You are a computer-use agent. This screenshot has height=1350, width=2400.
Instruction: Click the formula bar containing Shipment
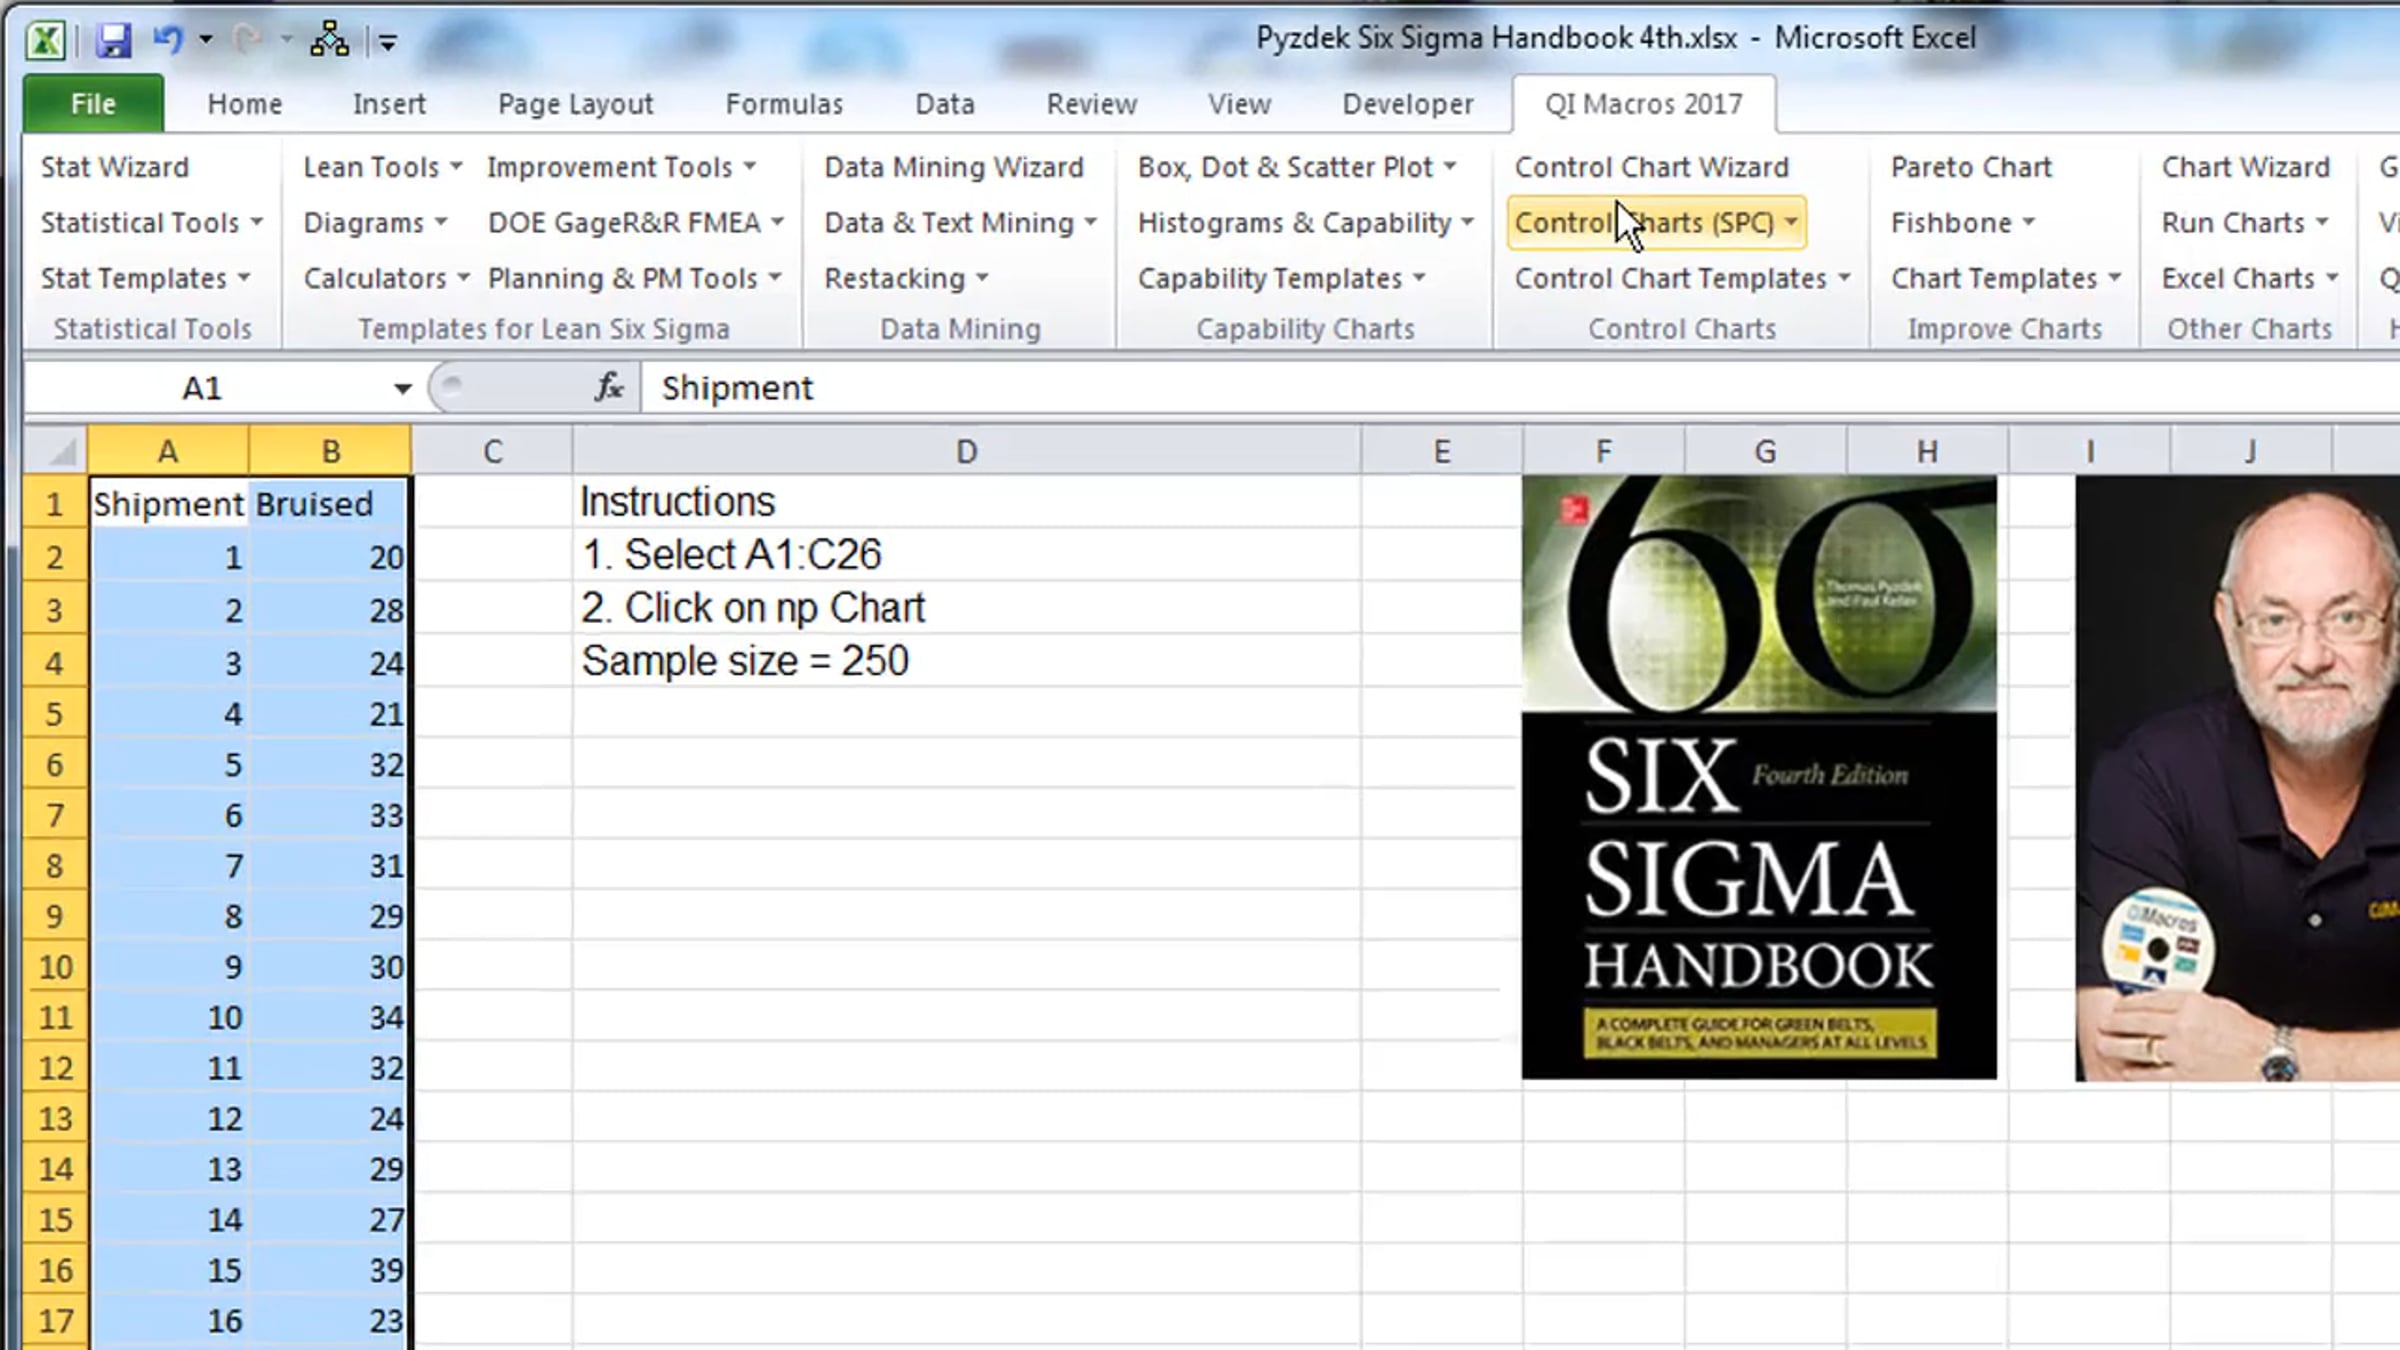[x=1520, y=388]
